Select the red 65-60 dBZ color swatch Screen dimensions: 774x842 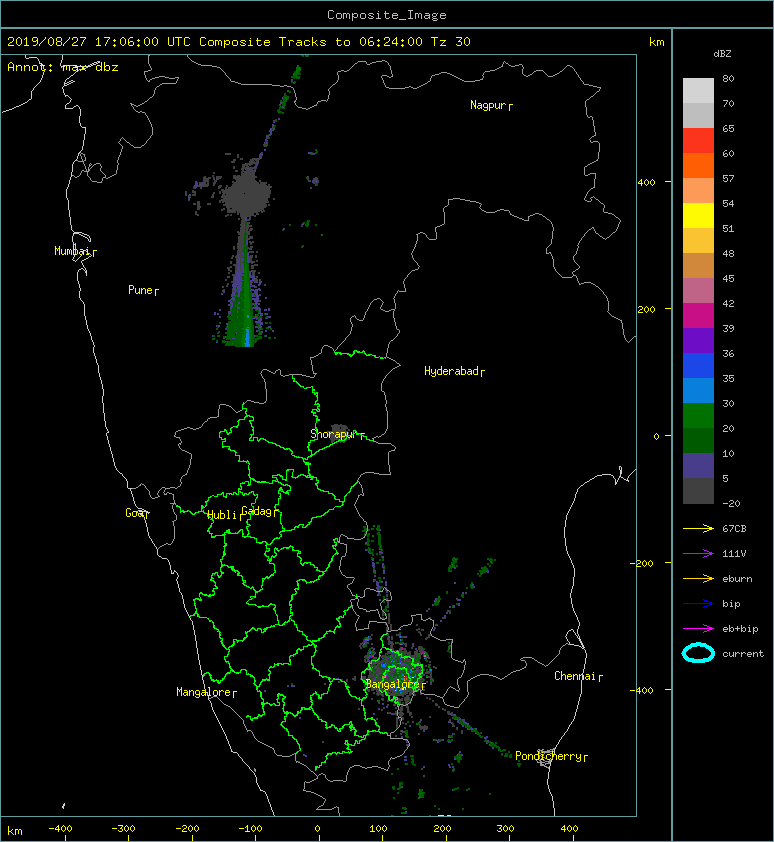(x=698, y=141)
